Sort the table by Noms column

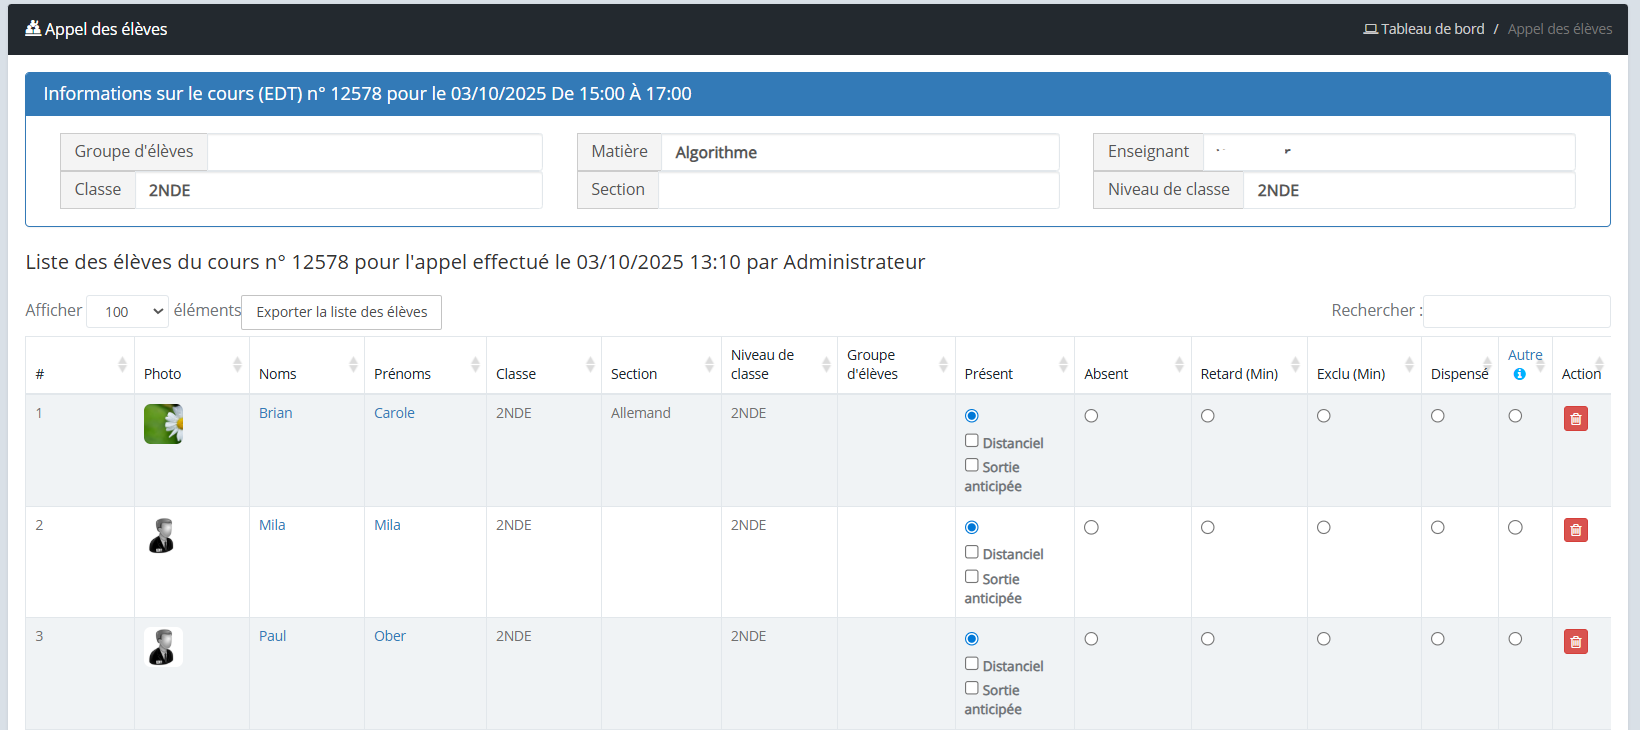click(x=278, y=374)
